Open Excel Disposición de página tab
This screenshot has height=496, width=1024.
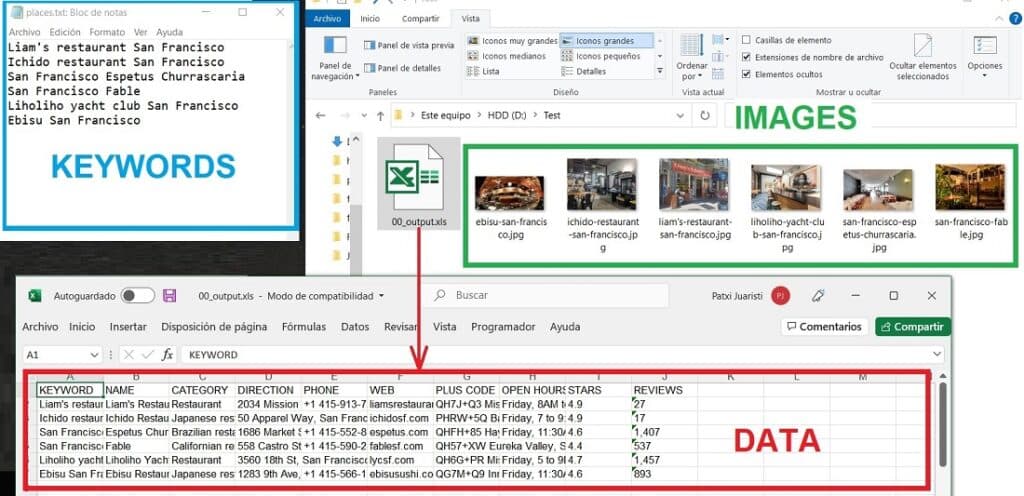(214, 326)
